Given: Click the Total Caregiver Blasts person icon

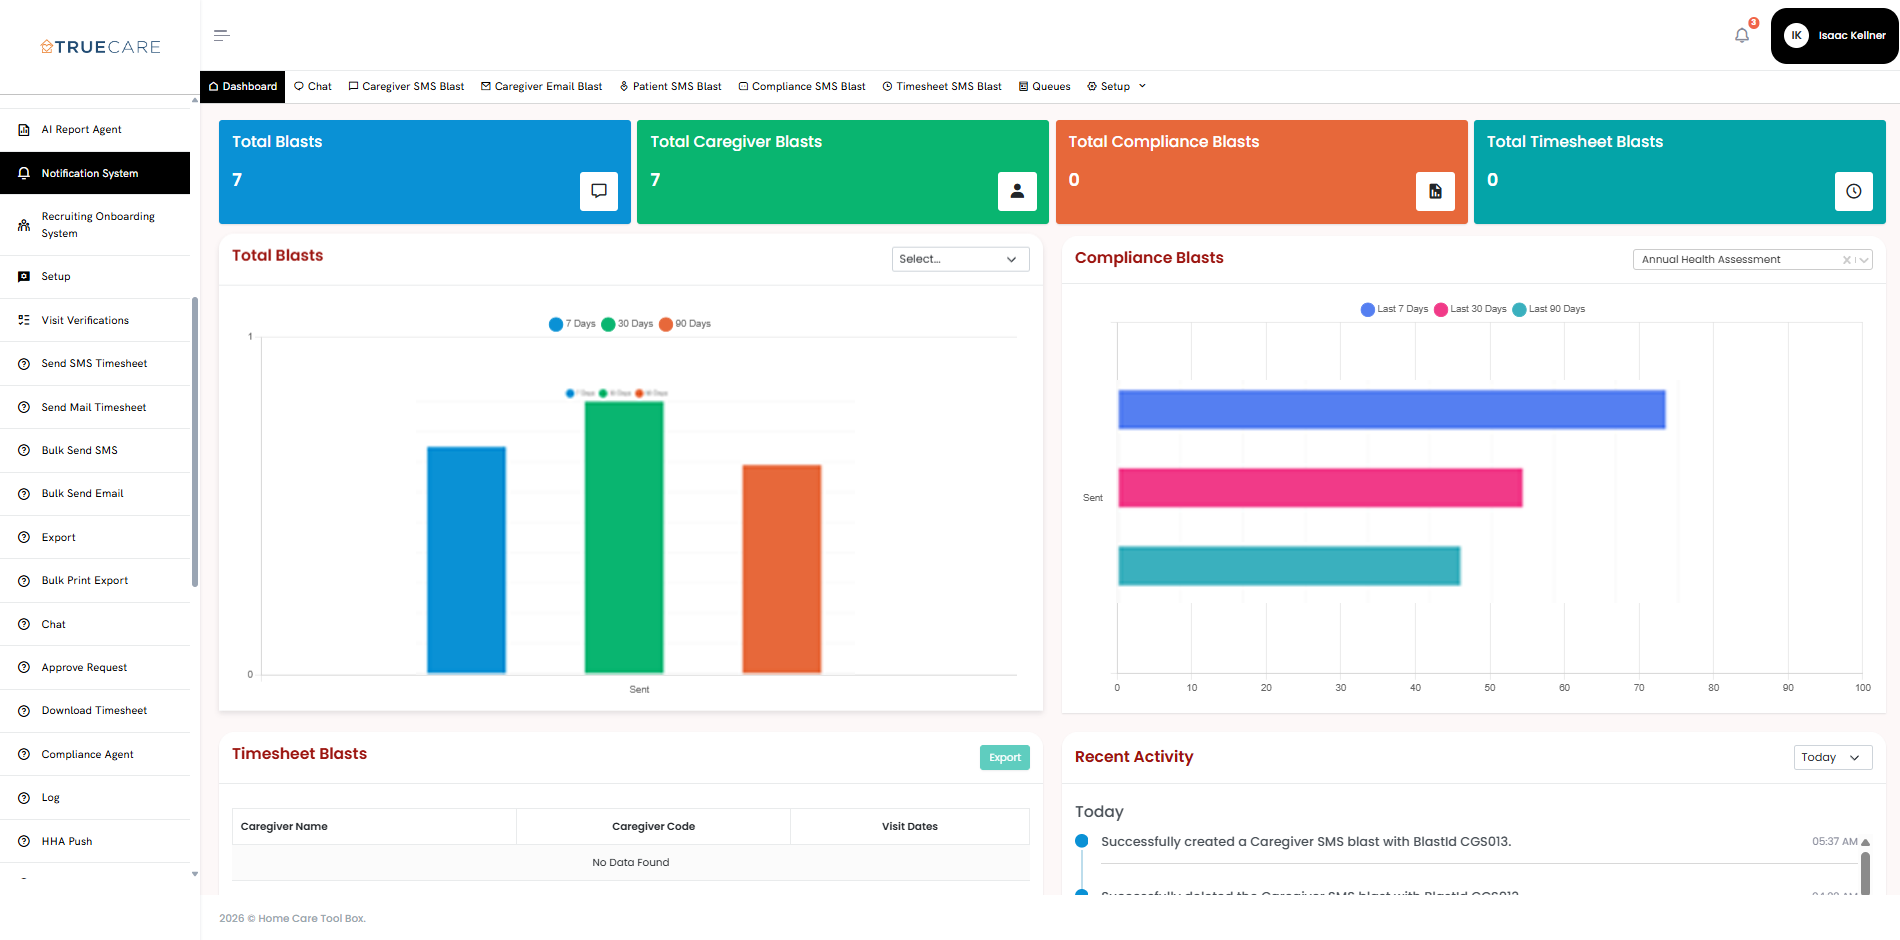Looking at the screenshot, I should (1017, 191).
